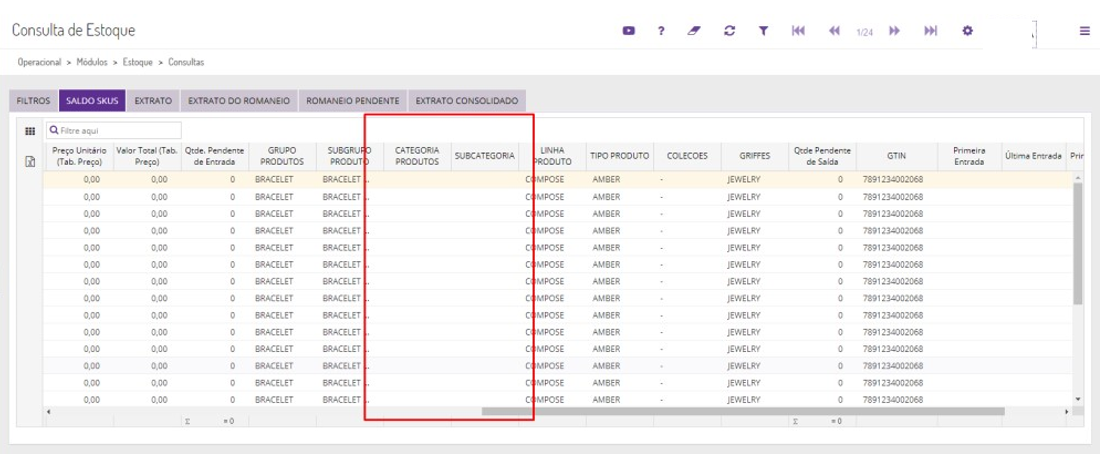Click the eraser clear icon
Viewport: 1114px width, 476px height.
695,31
